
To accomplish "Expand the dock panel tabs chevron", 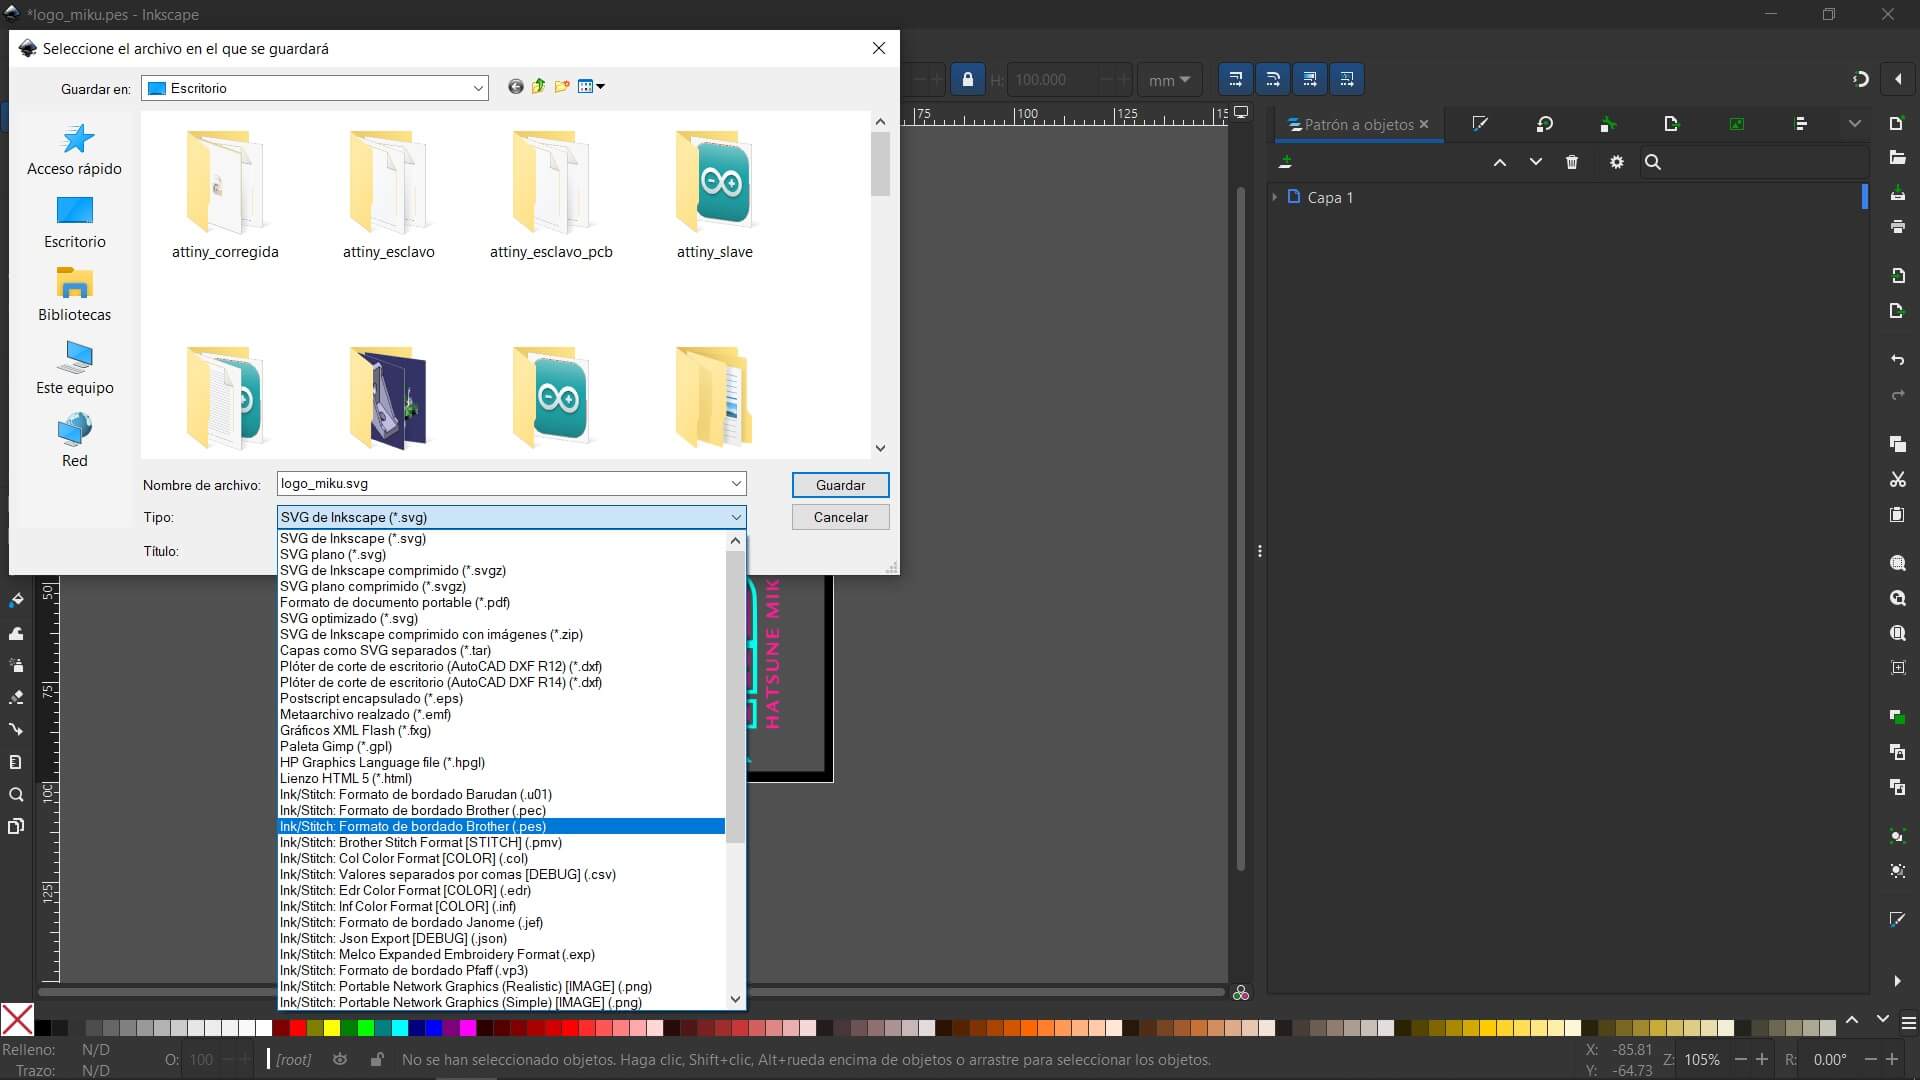I will point(1855,124).
